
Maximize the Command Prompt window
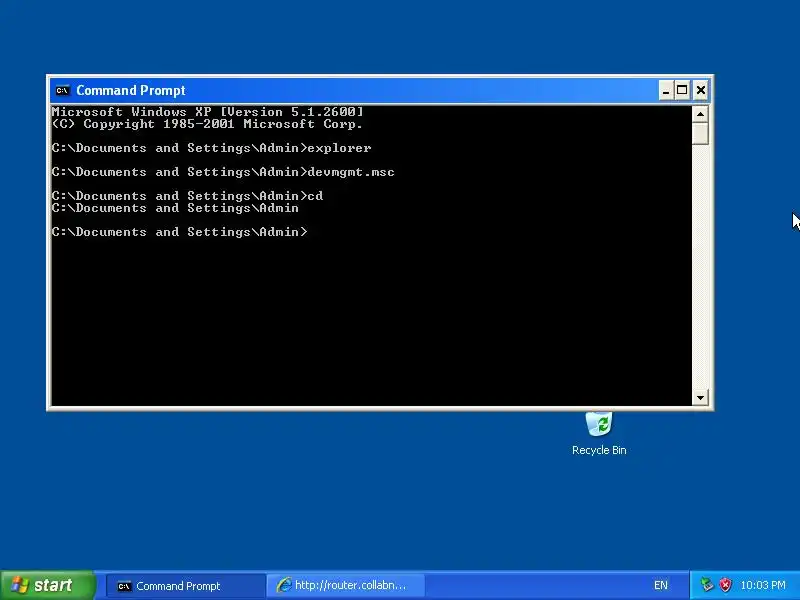(x=682, y=91)
